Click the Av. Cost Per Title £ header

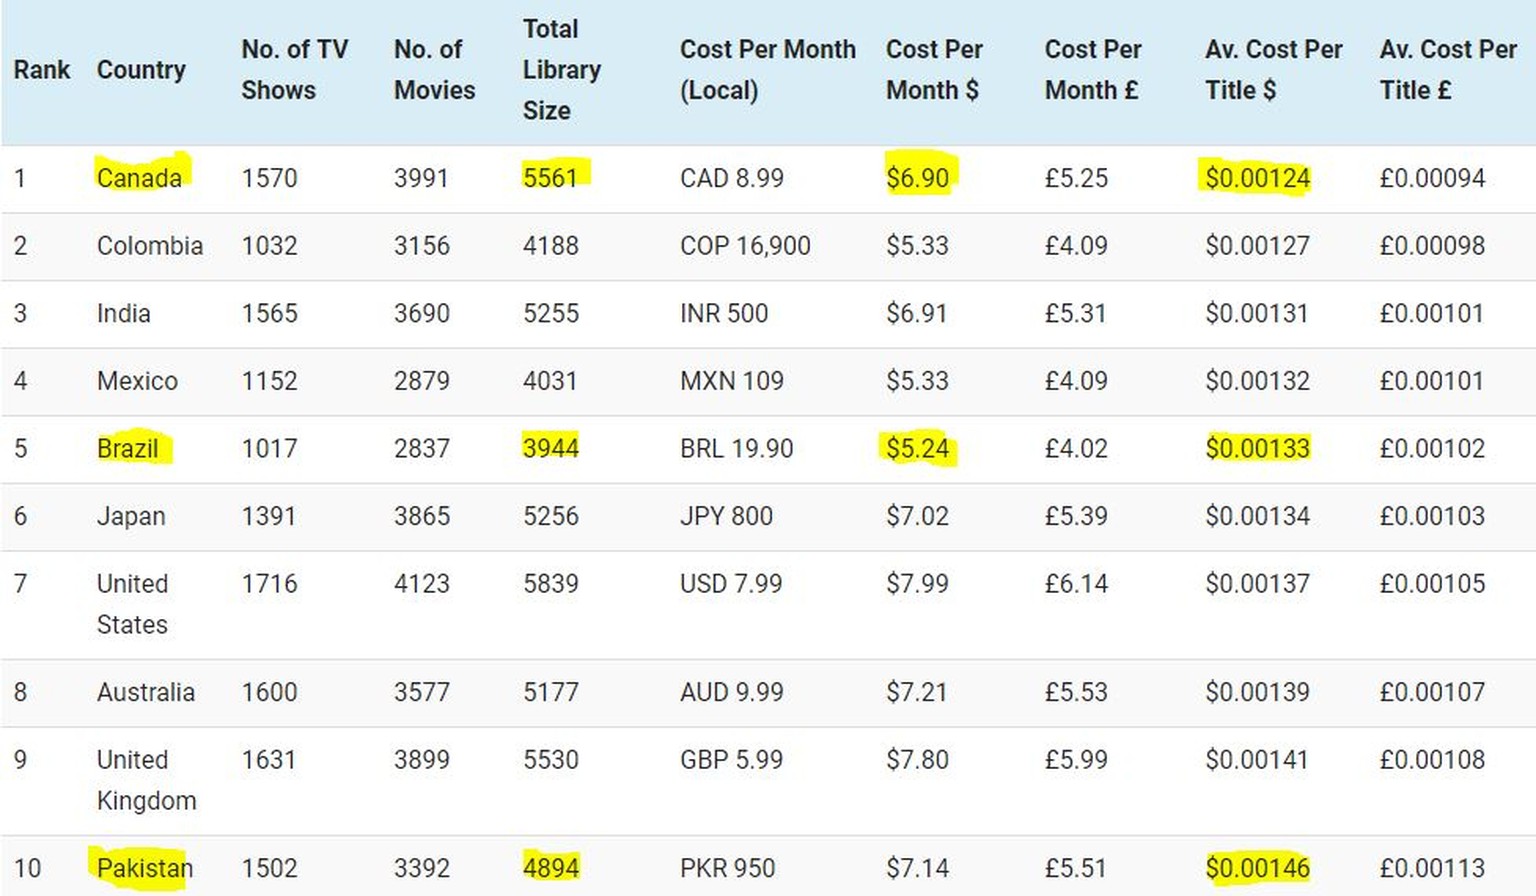pos(1448,70)
